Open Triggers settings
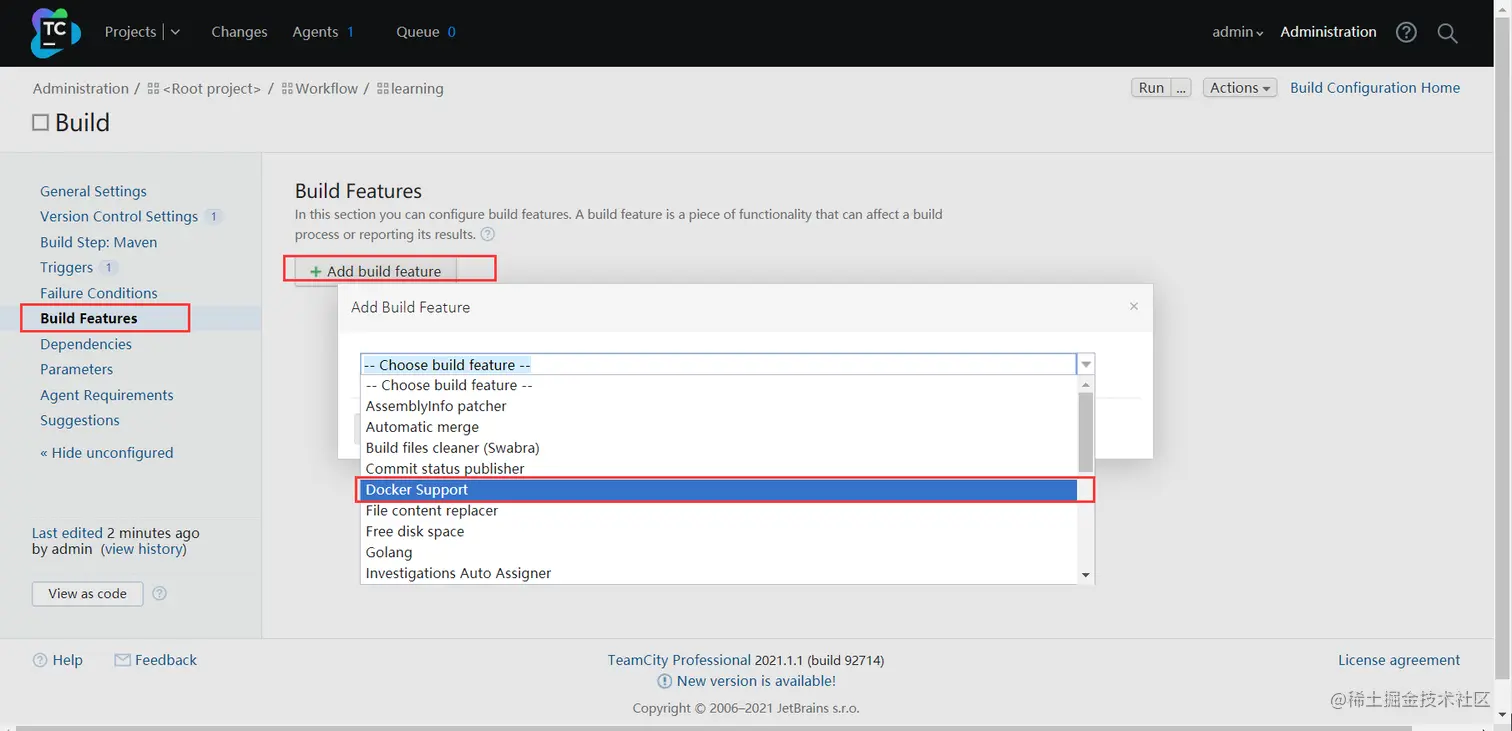The height and width of the screenshot is (731, 1512). click(66, 267)
